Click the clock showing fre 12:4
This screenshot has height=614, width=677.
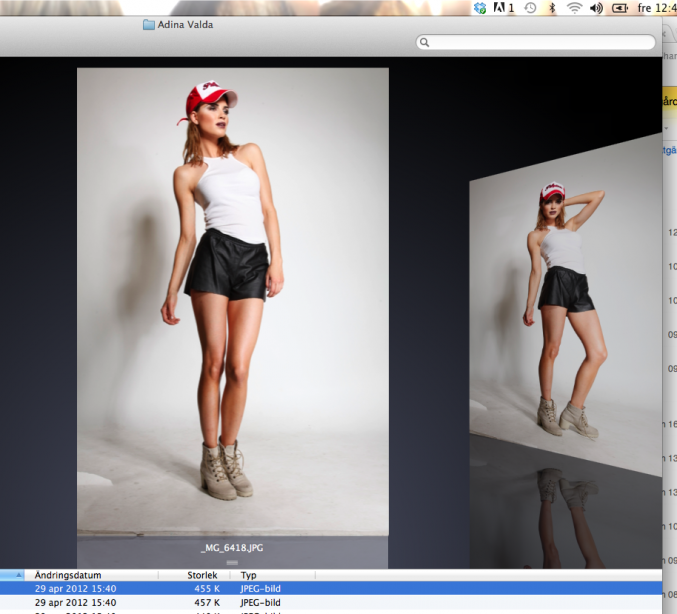coord(657,8)
